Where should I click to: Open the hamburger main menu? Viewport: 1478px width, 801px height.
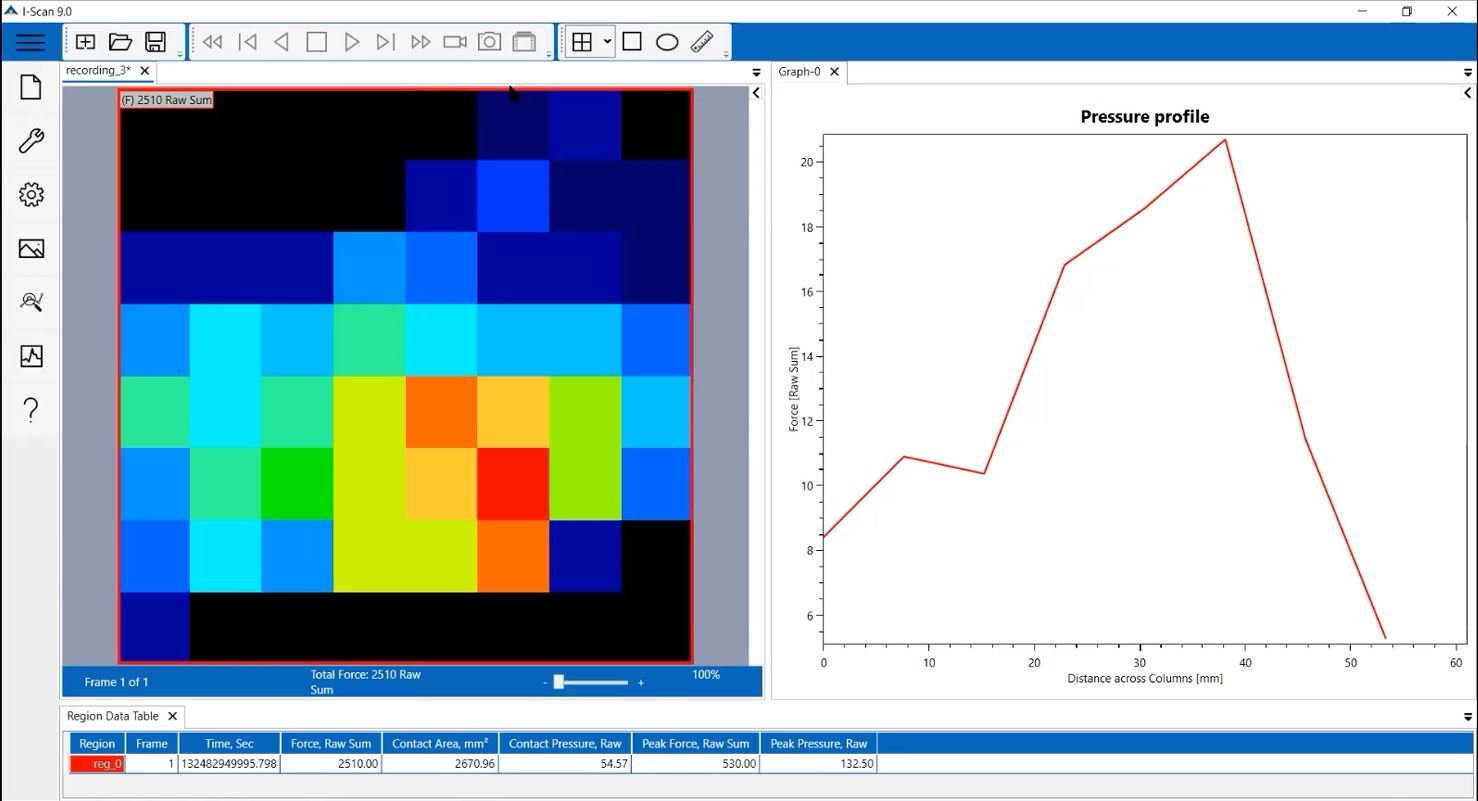(x=30, y=42)
